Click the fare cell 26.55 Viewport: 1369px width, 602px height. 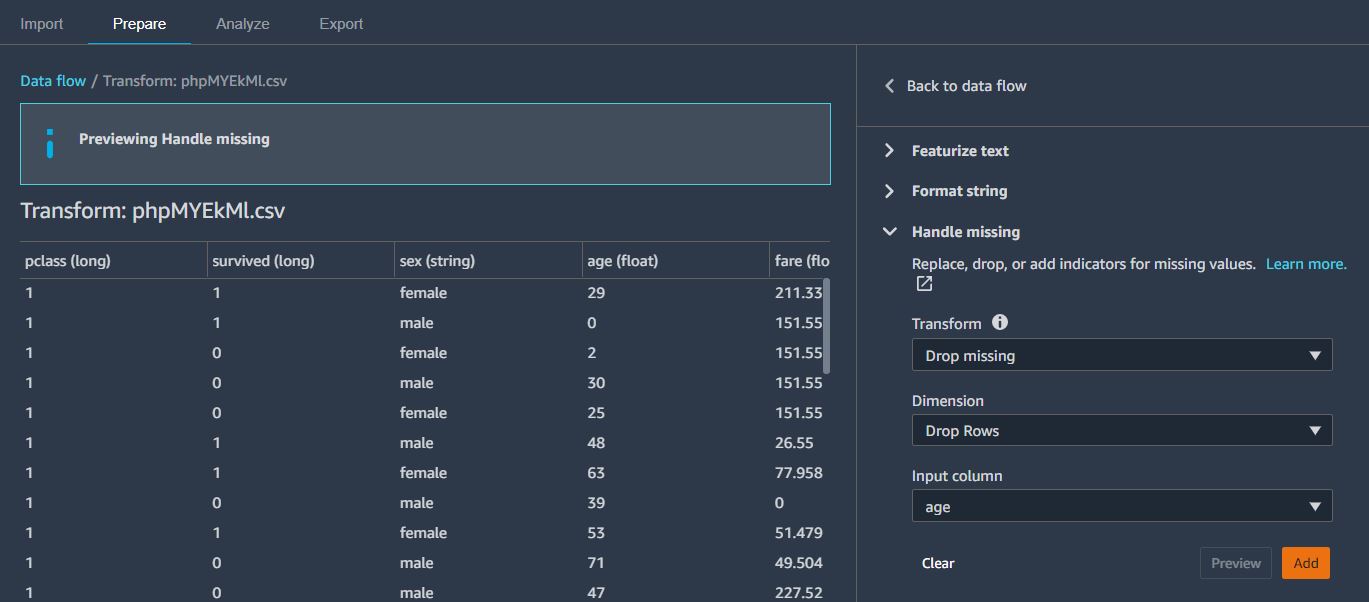click(x=794, y=443)
